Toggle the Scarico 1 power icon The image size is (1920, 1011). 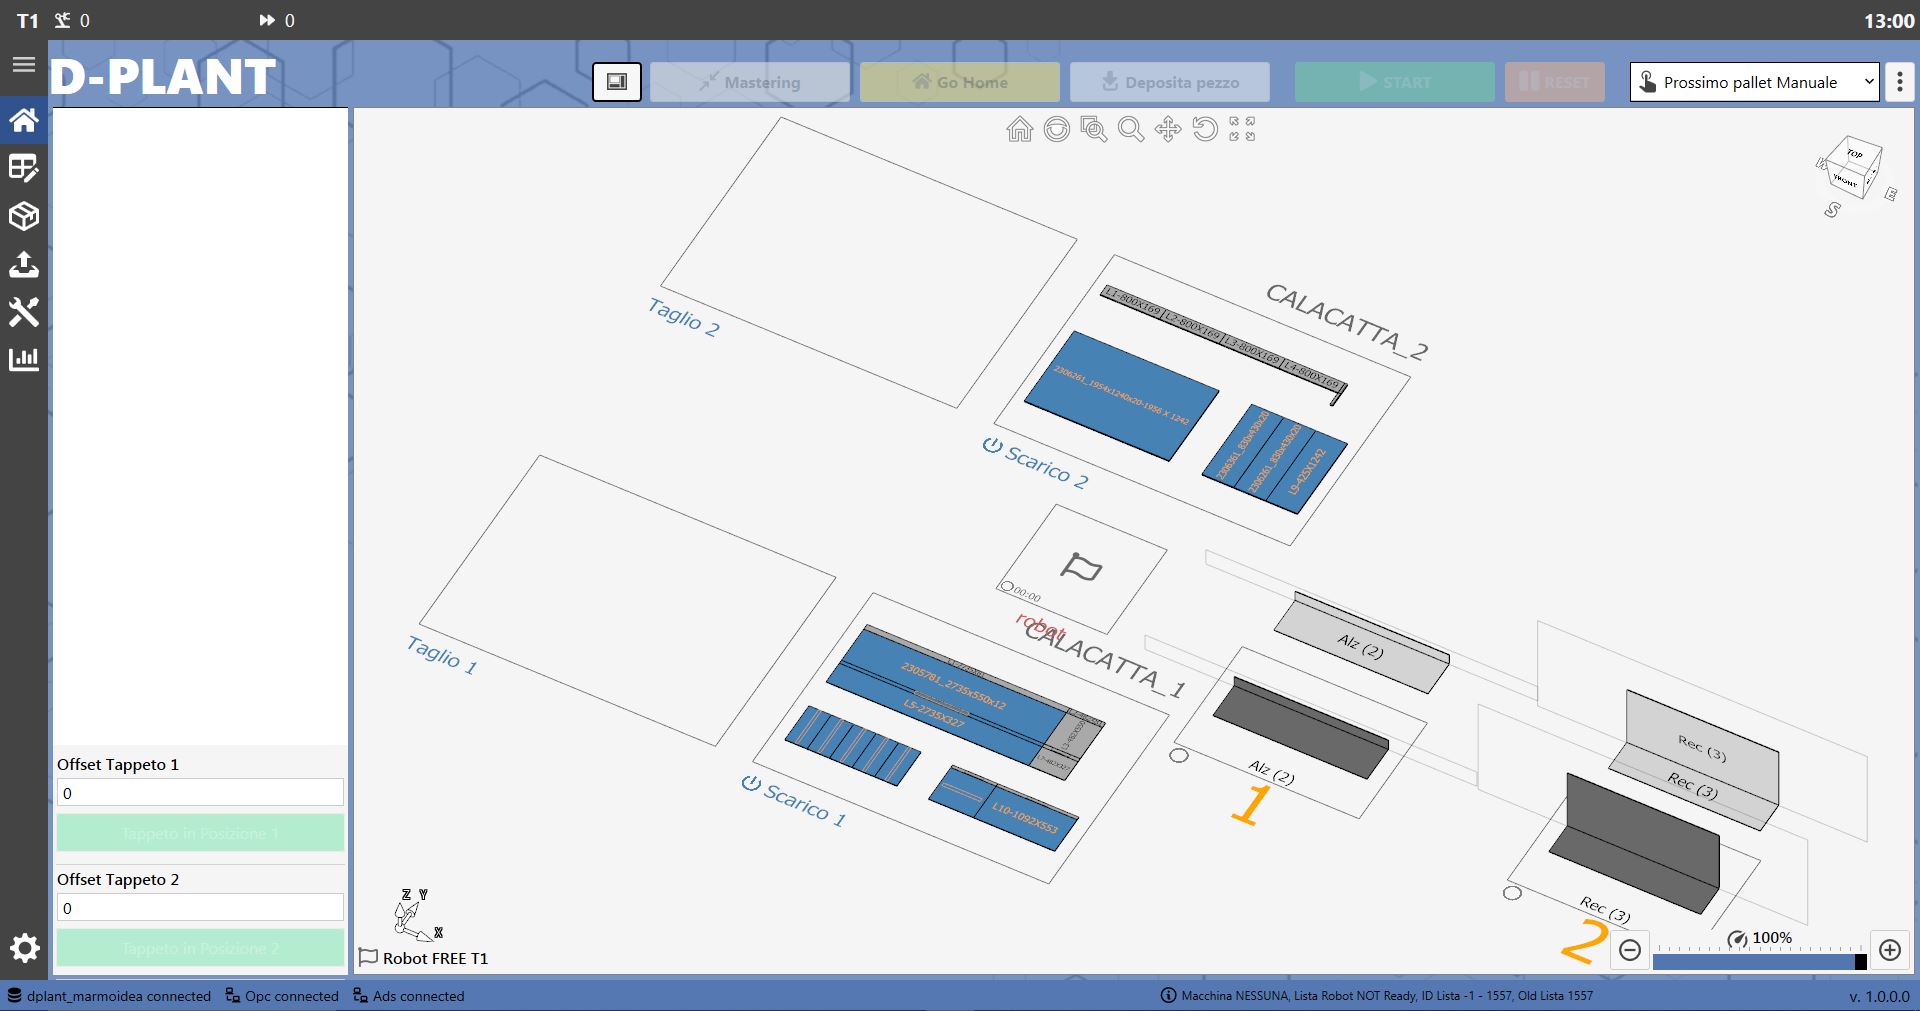pyautogui.click(x=751, y=783)
